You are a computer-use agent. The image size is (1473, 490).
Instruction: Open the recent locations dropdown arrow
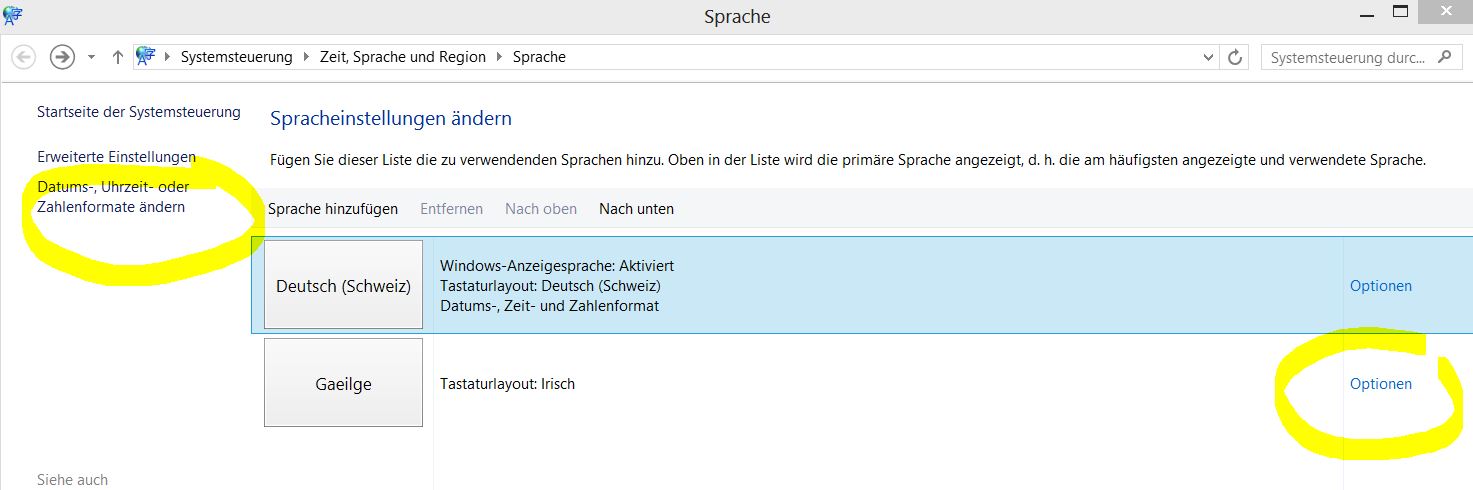pos(91,57)
